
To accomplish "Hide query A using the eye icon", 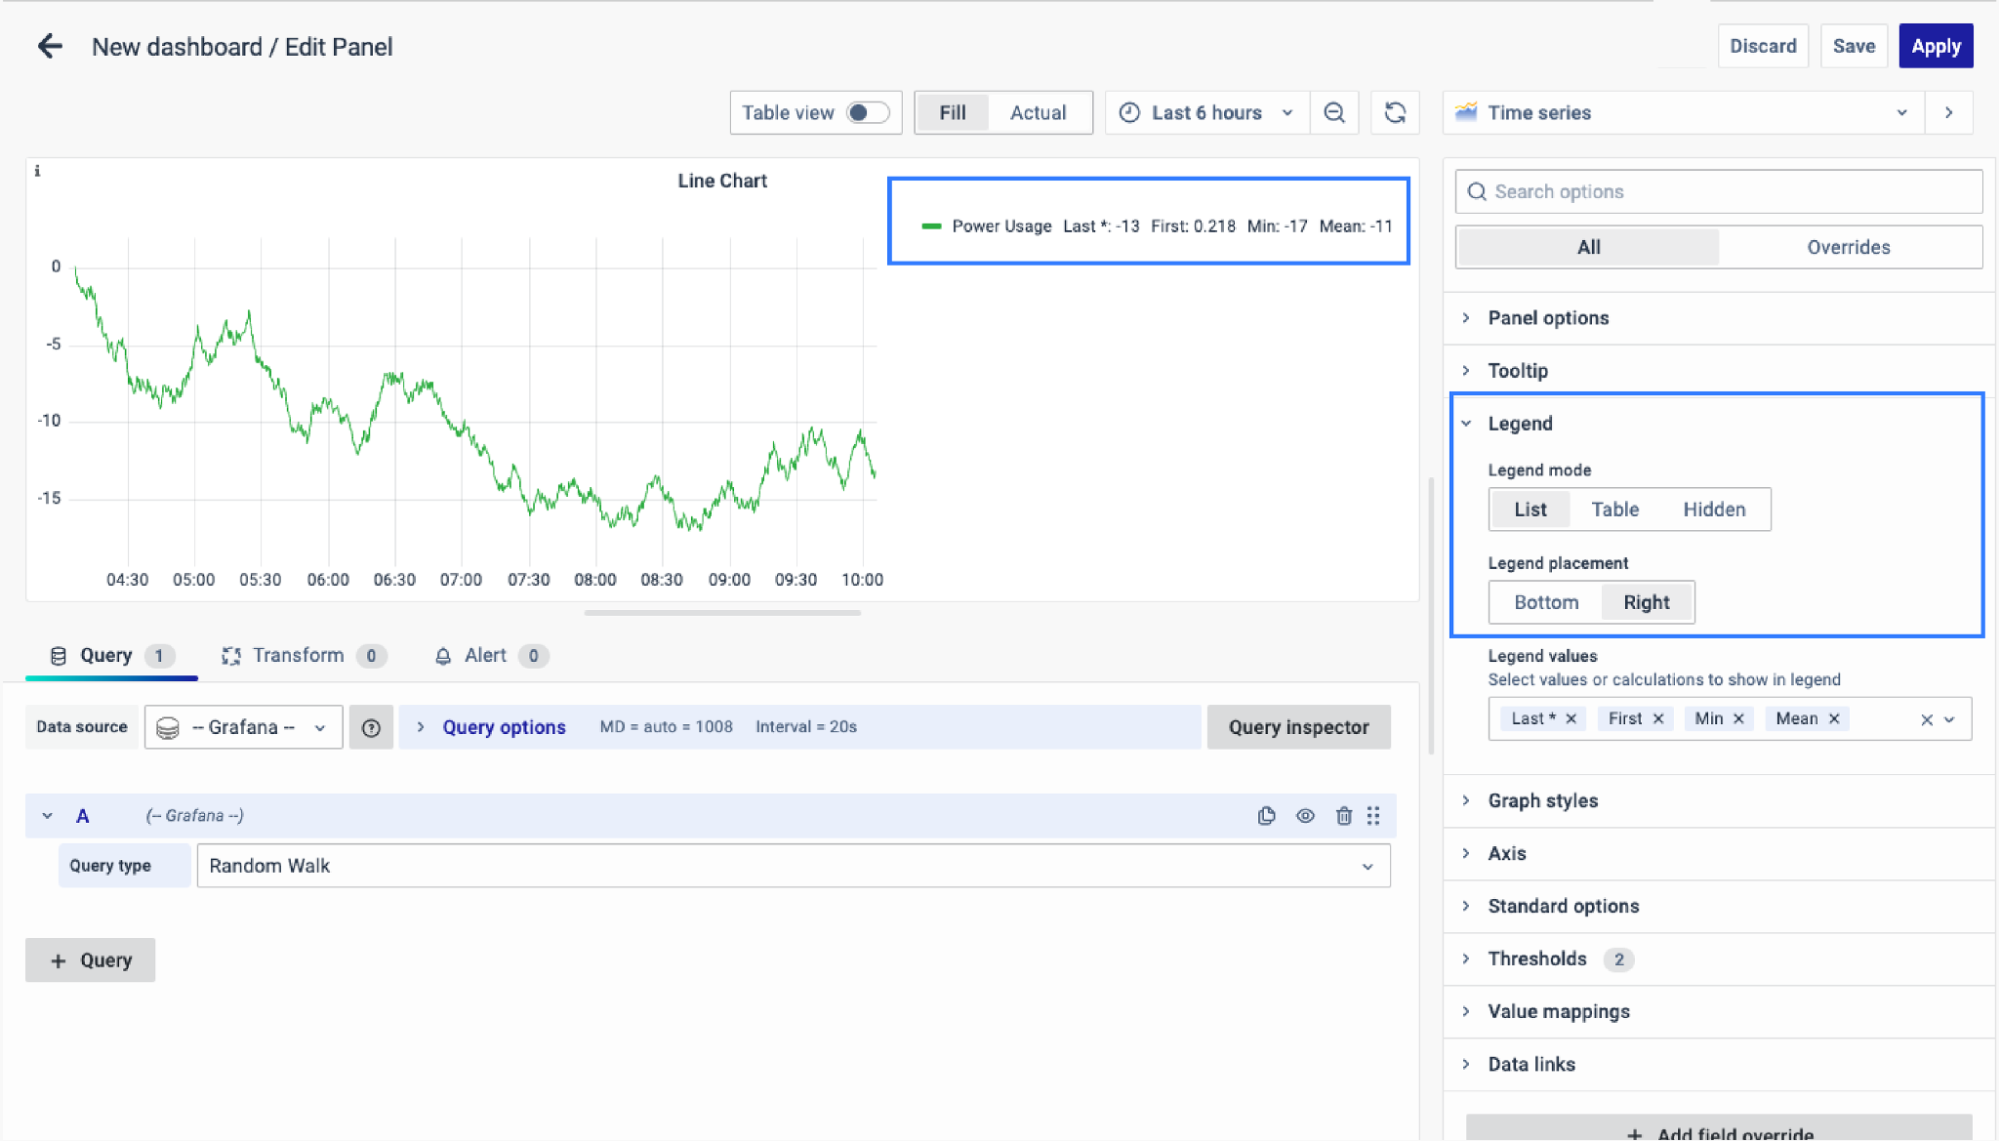I will tap(1305, 816).
